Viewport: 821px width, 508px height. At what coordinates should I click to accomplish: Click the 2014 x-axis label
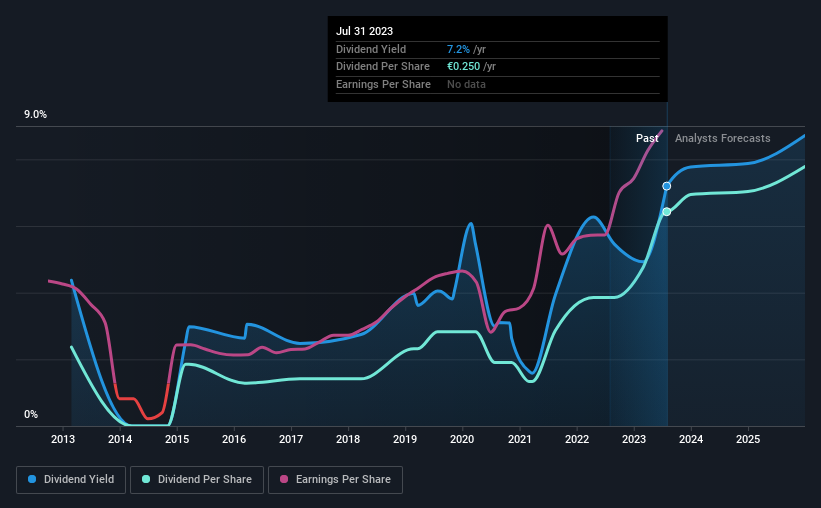click(x=120, y=439)
